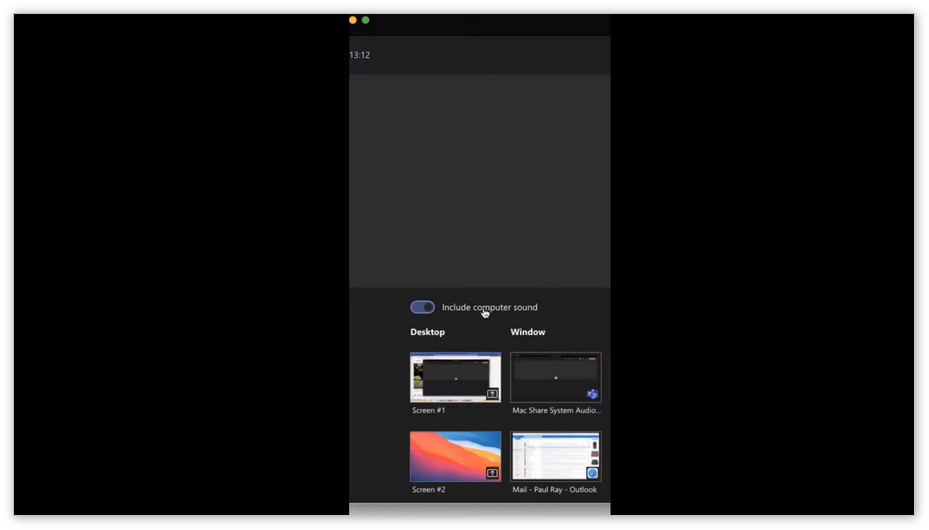Click the empty dark meeting stage area
Screen dimensions: 929x530
(480, 180)
